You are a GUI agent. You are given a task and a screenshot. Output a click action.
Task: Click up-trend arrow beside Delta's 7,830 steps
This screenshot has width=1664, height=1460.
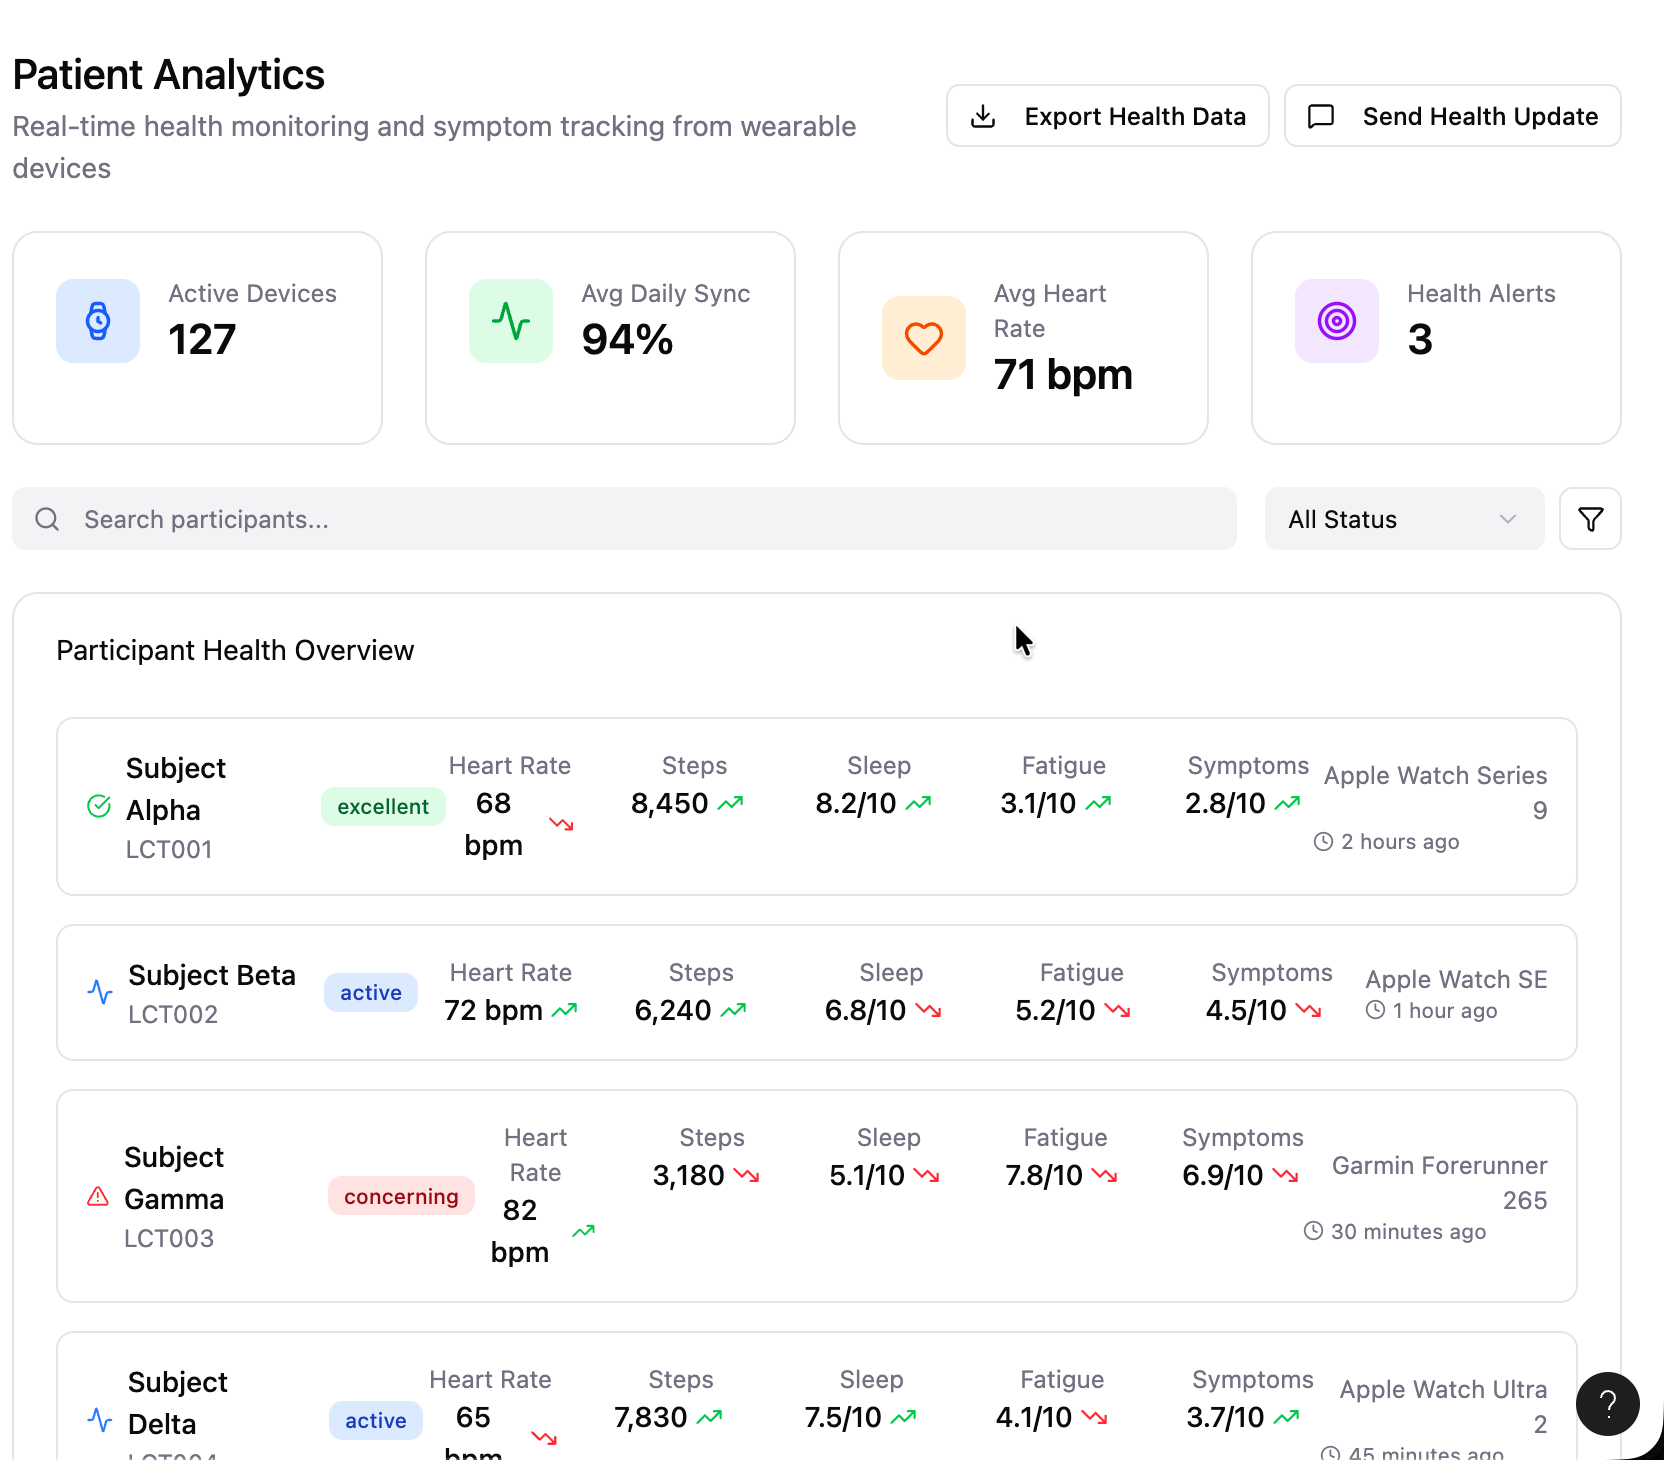click(710, 1417)
